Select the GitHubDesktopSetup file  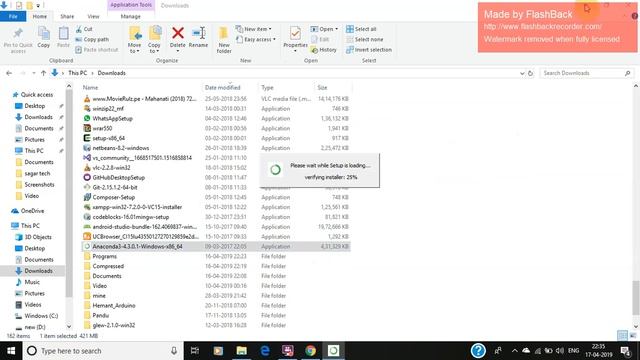[118, 178]
